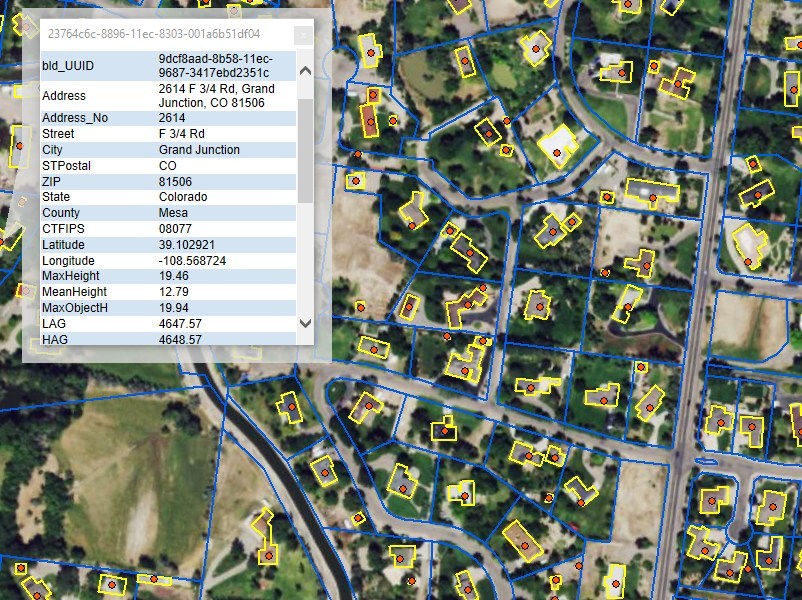Click the Latitude value 39.102921
Viewport: 802px width, 600px height.
[x=186, y=245]
